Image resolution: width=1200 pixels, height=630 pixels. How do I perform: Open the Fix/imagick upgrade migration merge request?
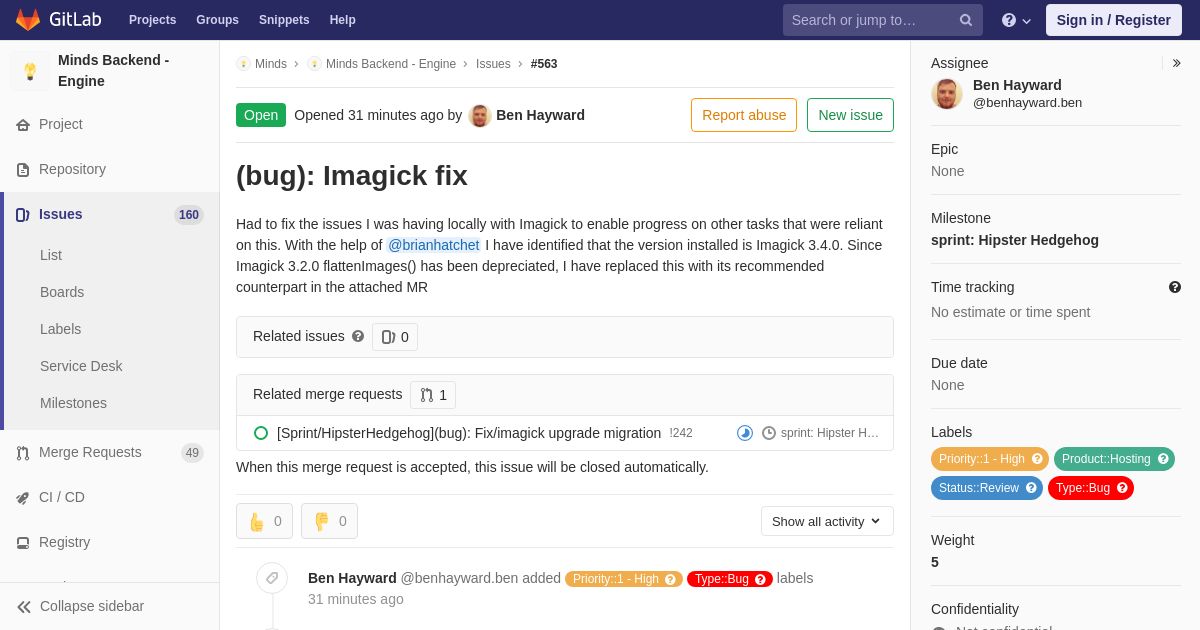point(469,433)
